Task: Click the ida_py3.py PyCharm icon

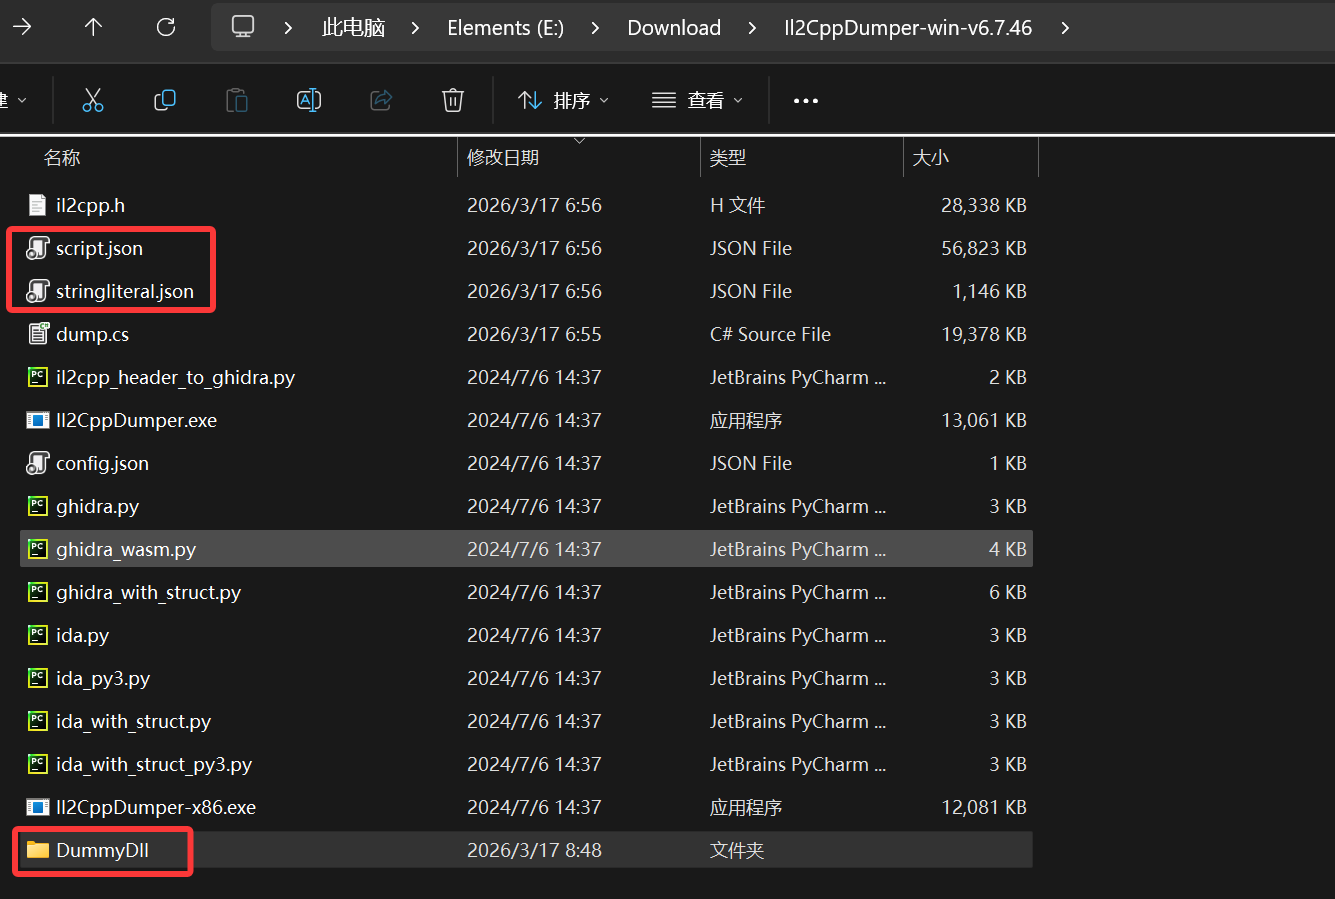Action: click(38, 678)
